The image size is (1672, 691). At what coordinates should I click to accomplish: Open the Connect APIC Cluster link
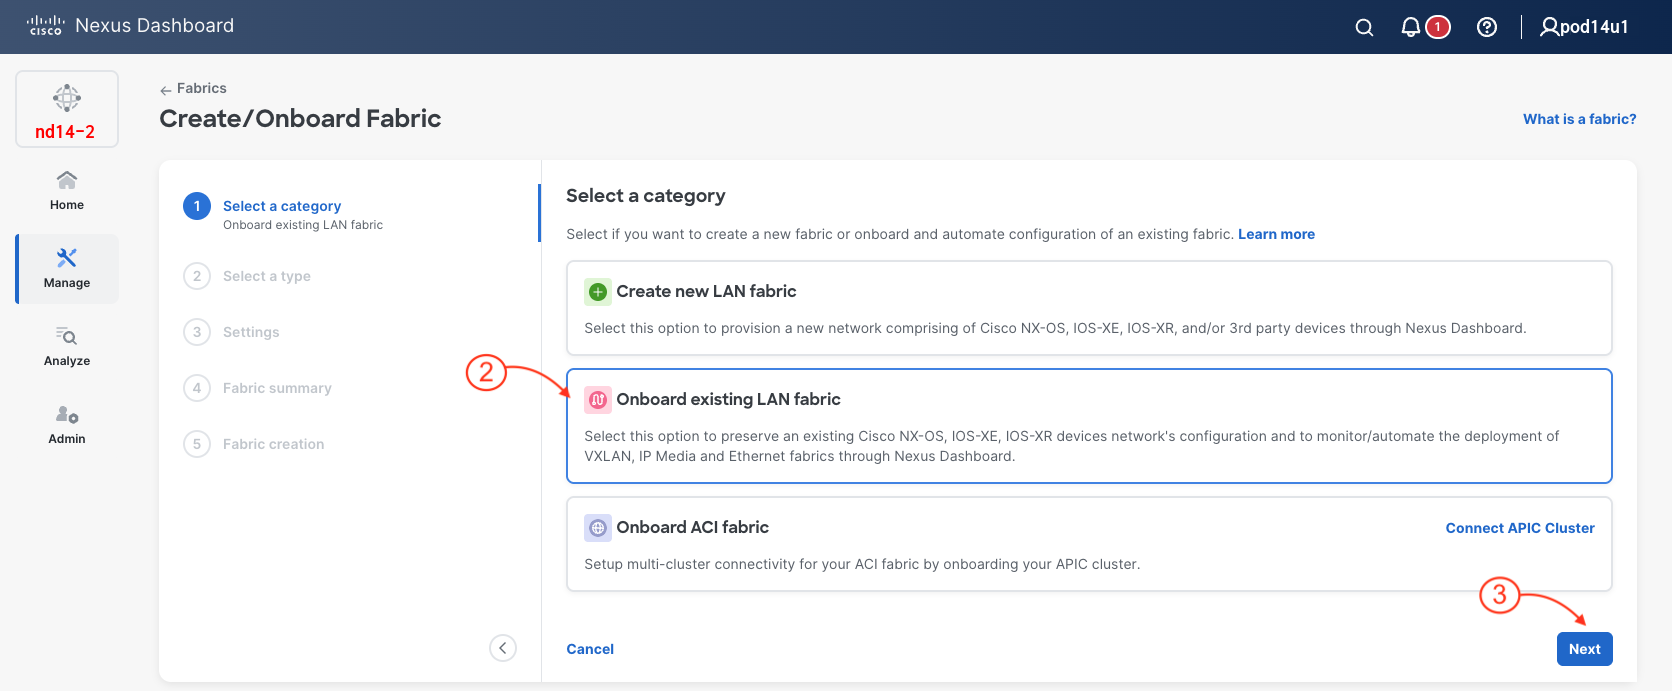(x=1519, y=528)
